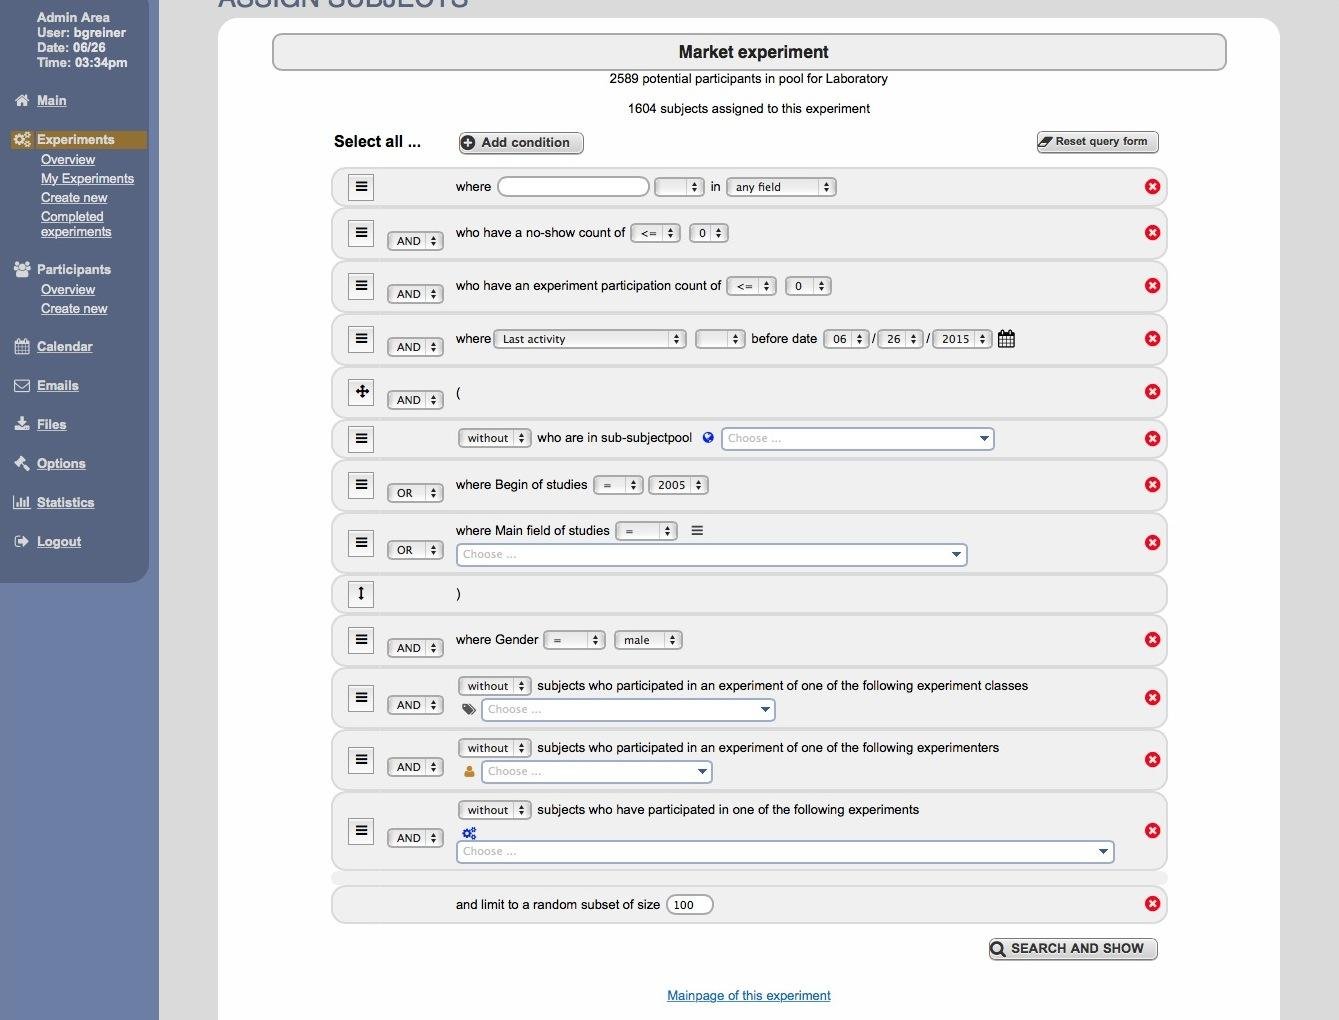Click the list icon beside Main field of studies

(x=696, y=531)
